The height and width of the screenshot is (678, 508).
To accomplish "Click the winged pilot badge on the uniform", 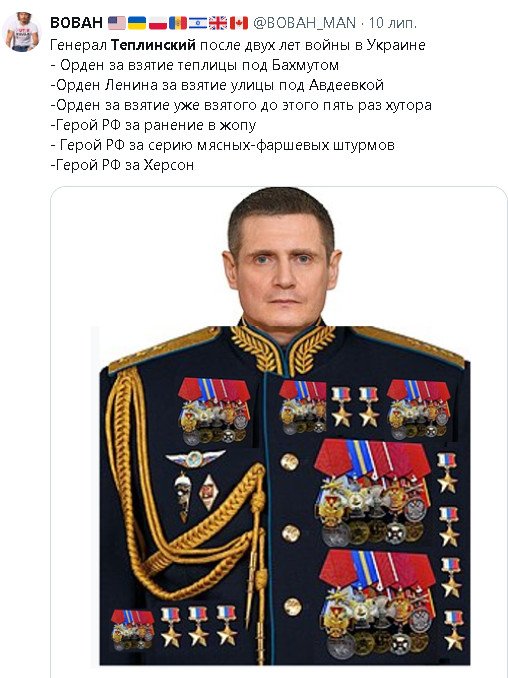I will 195,458.
